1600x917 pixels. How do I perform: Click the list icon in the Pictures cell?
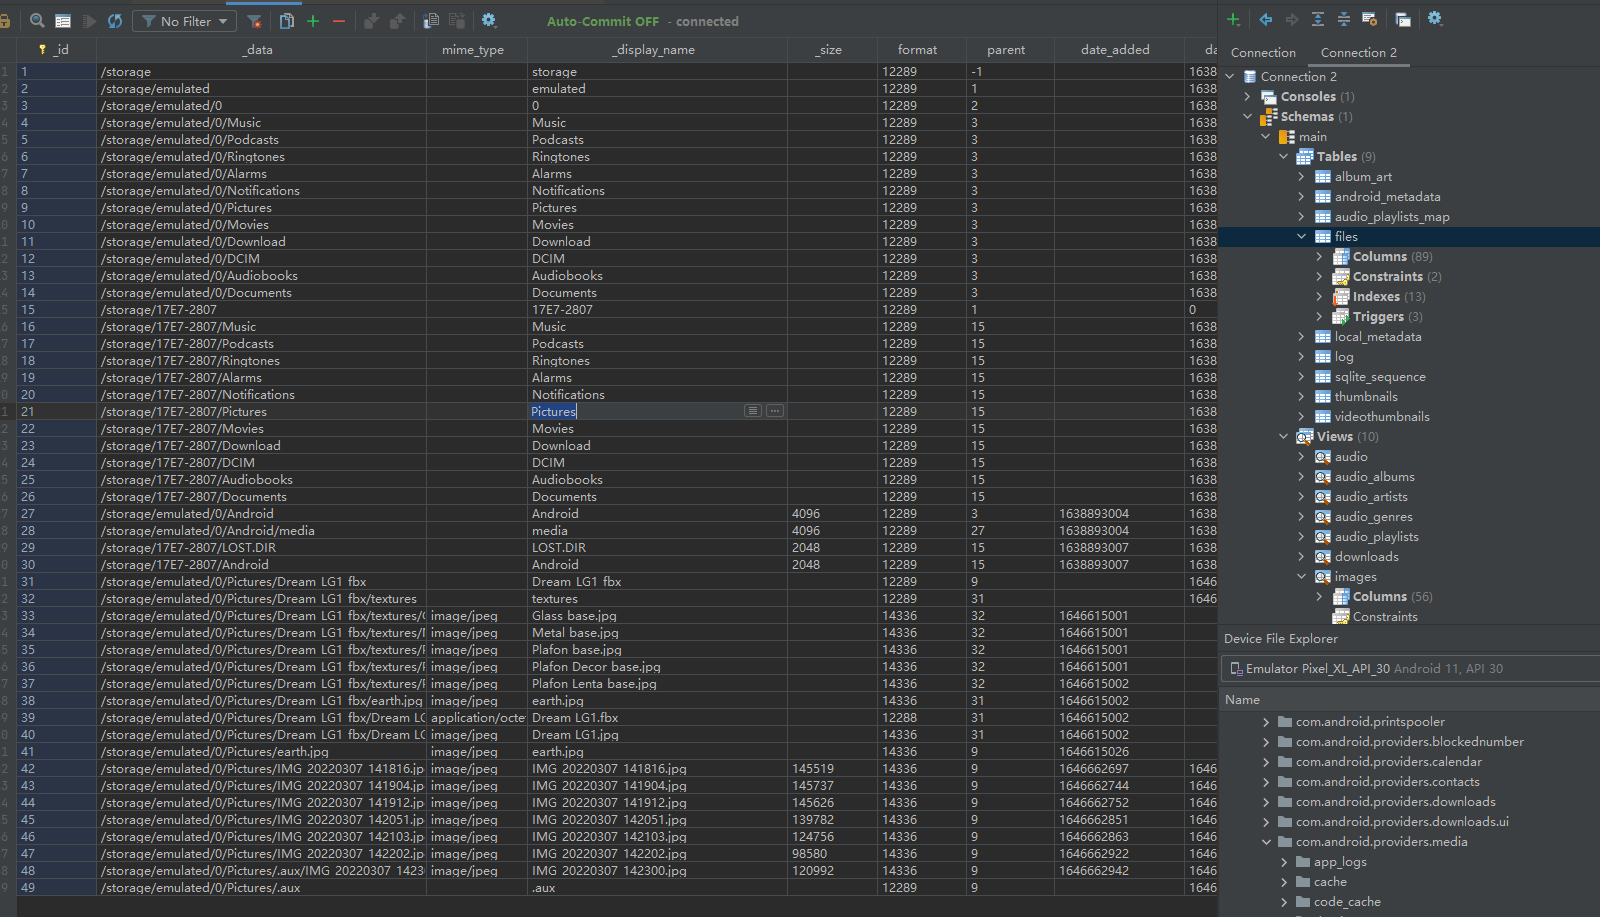pyautogui.click(x=753, y=411)
